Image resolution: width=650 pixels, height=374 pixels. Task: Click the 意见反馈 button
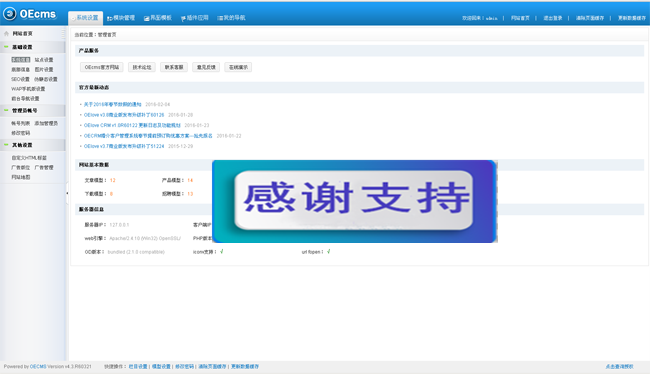click(206, 67)
